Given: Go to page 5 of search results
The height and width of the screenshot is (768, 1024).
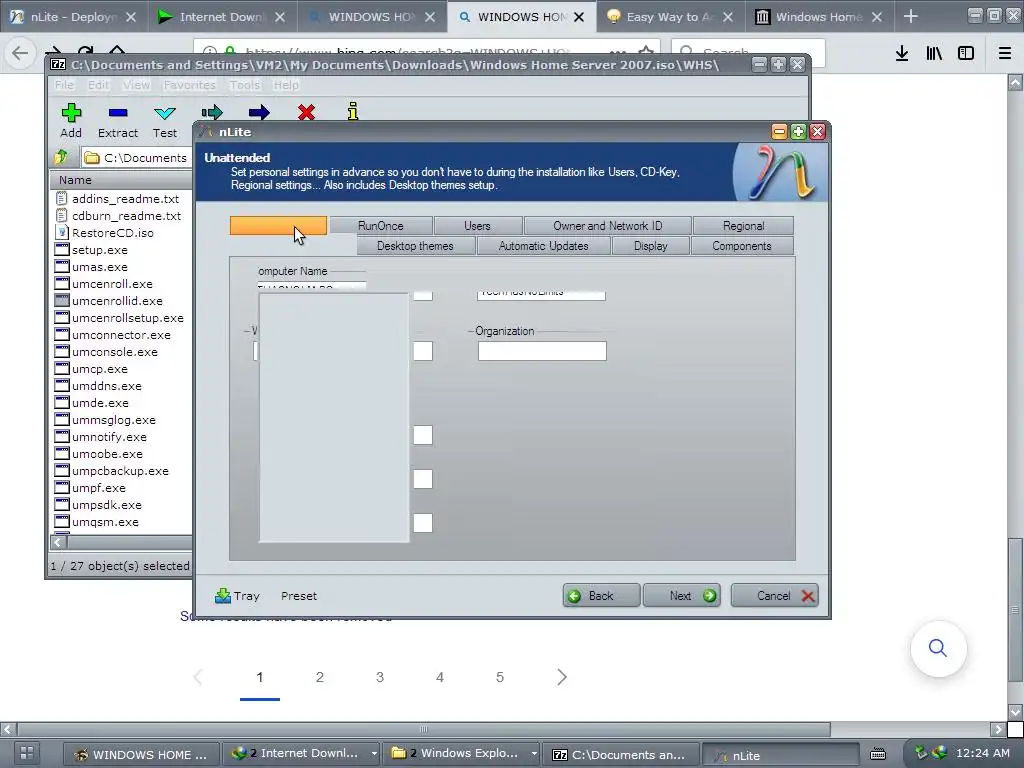Looking at the screenshot, I should [x=500, y=677].
